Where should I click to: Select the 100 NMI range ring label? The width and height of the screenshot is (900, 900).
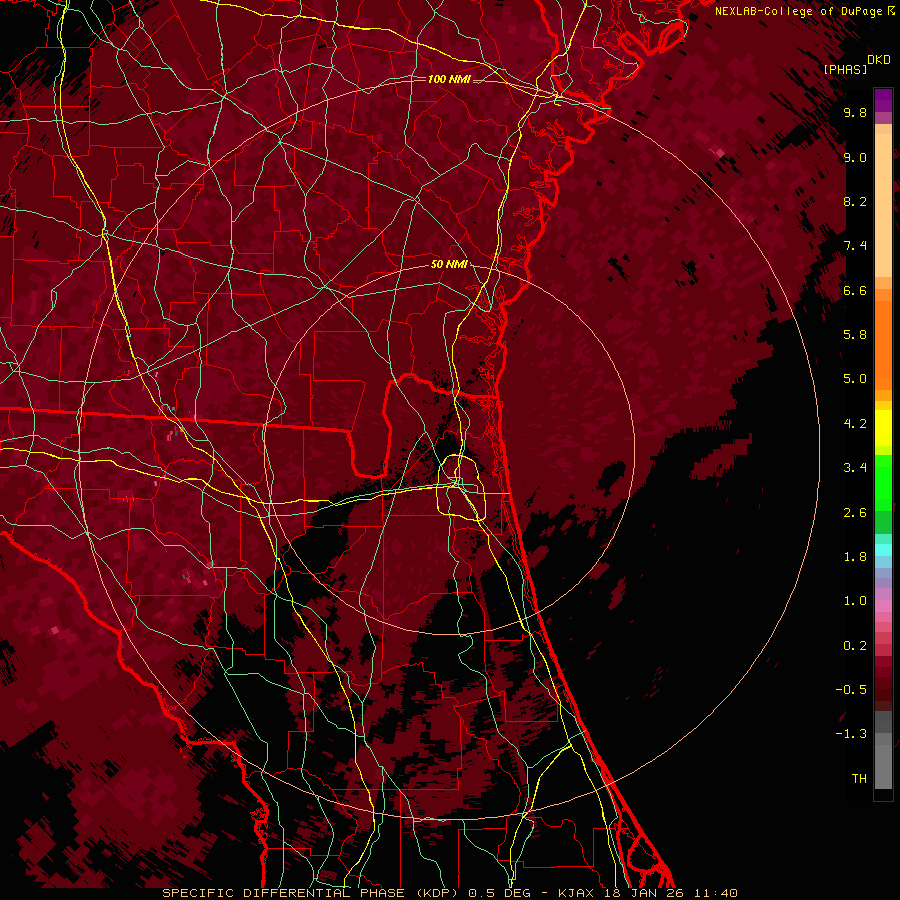[449, 79]
